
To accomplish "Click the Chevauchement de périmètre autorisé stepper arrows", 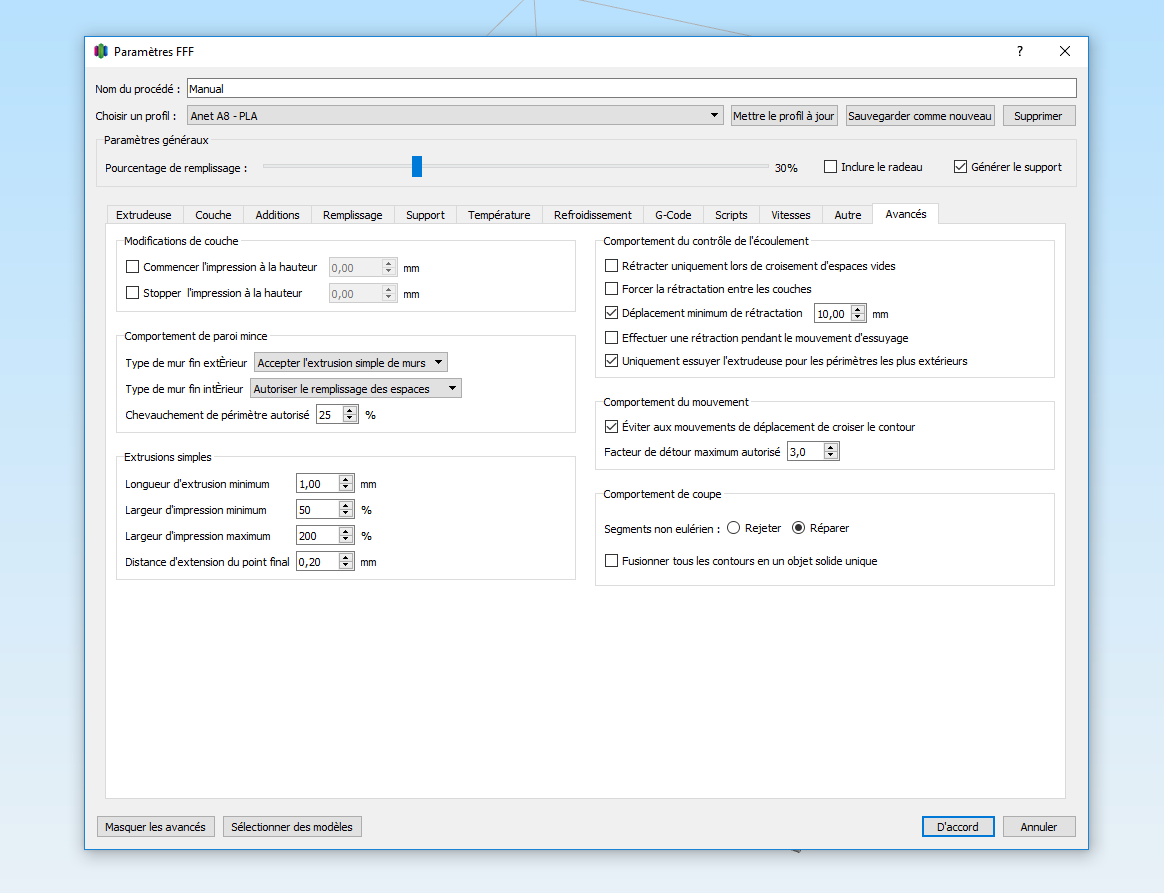I will [350, 414].
